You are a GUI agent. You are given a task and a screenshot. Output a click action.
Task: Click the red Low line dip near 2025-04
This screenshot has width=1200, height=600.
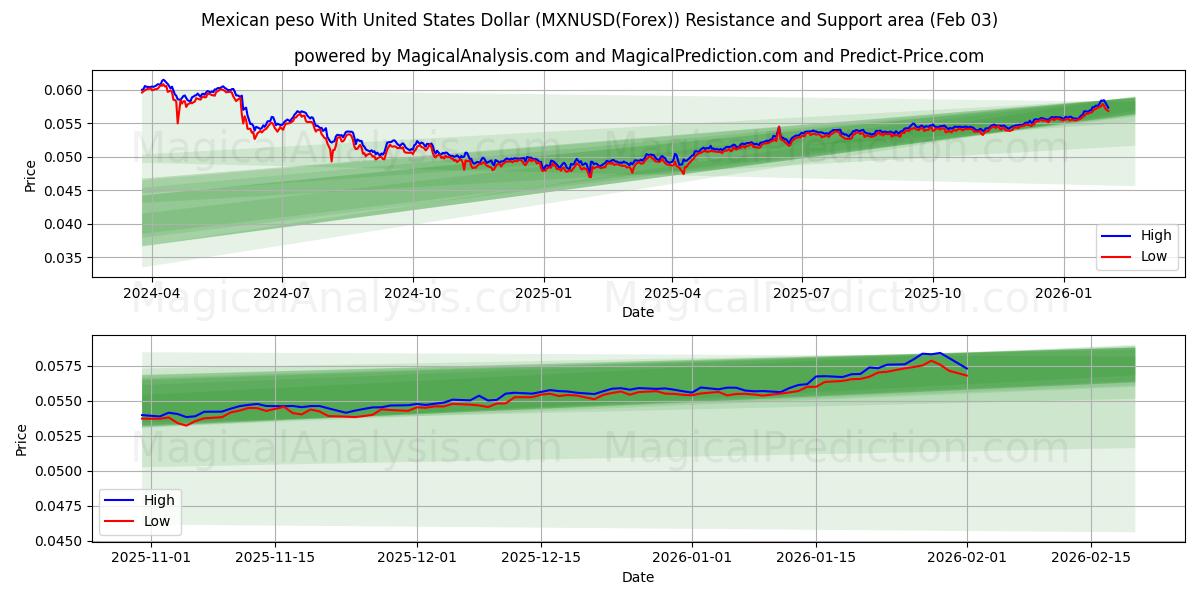pyautogui.click(x=682, y=172)
